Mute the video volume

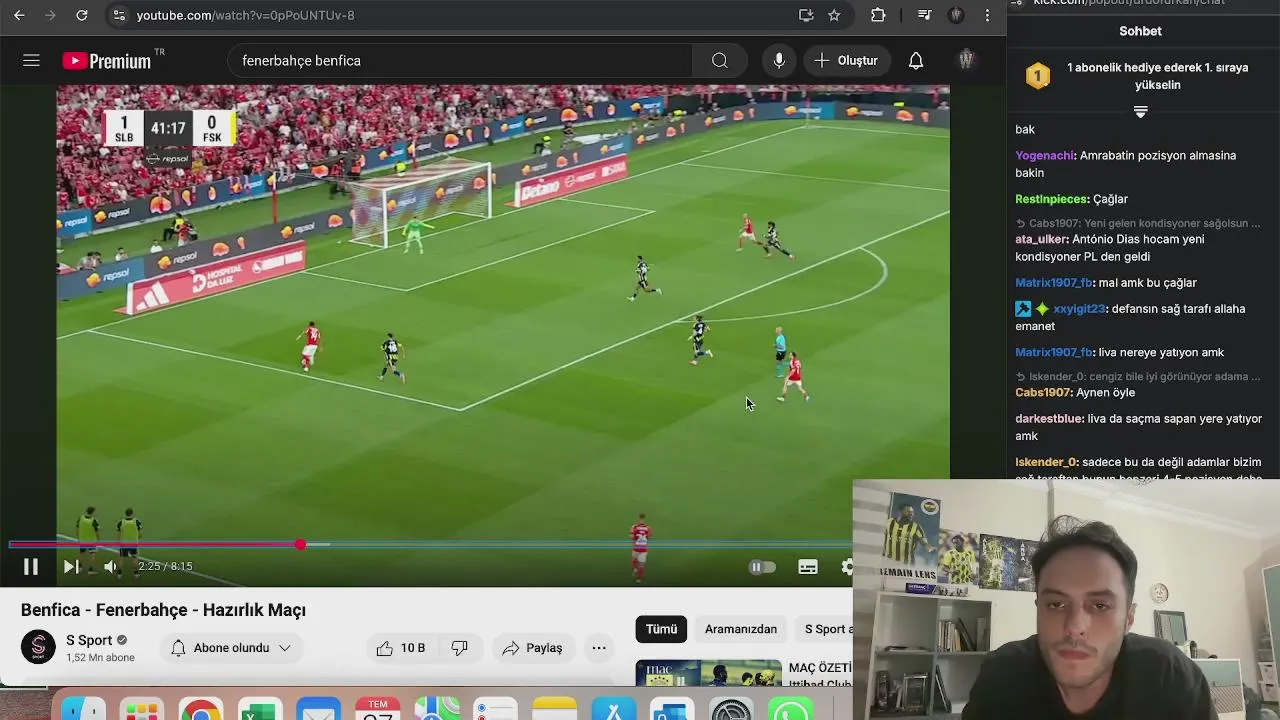point(111,567)
